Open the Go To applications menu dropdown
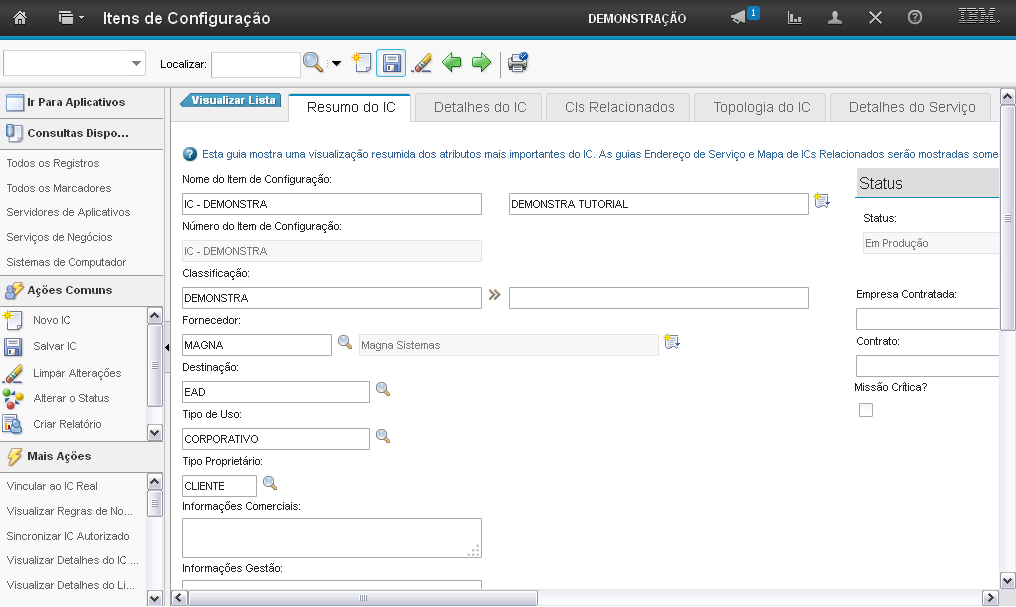 72,17
